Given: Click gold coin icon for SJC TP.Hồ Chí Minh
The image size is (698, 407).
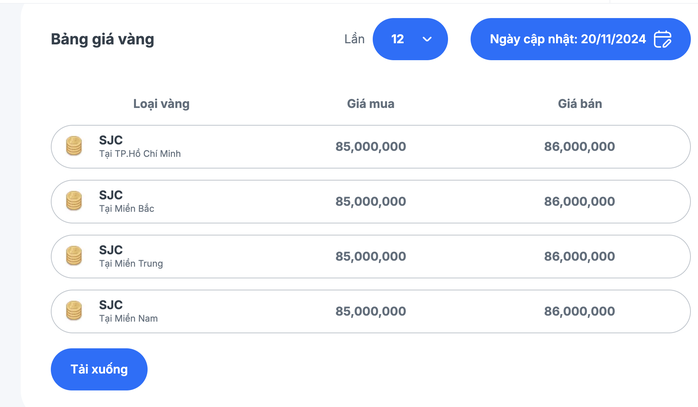Looking at the screenshot, I should (74, 146).
